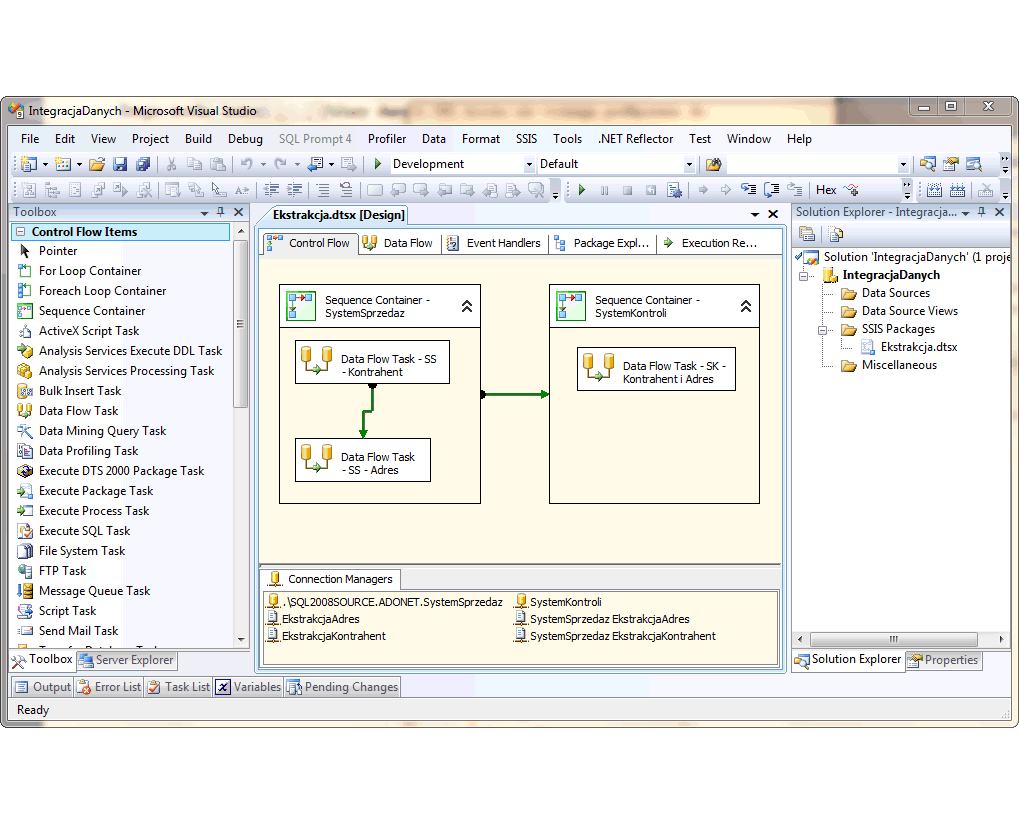This screenshot has width=1019, height=824.
Task: Click the Step Over debug icon
Action: (771, 190)
